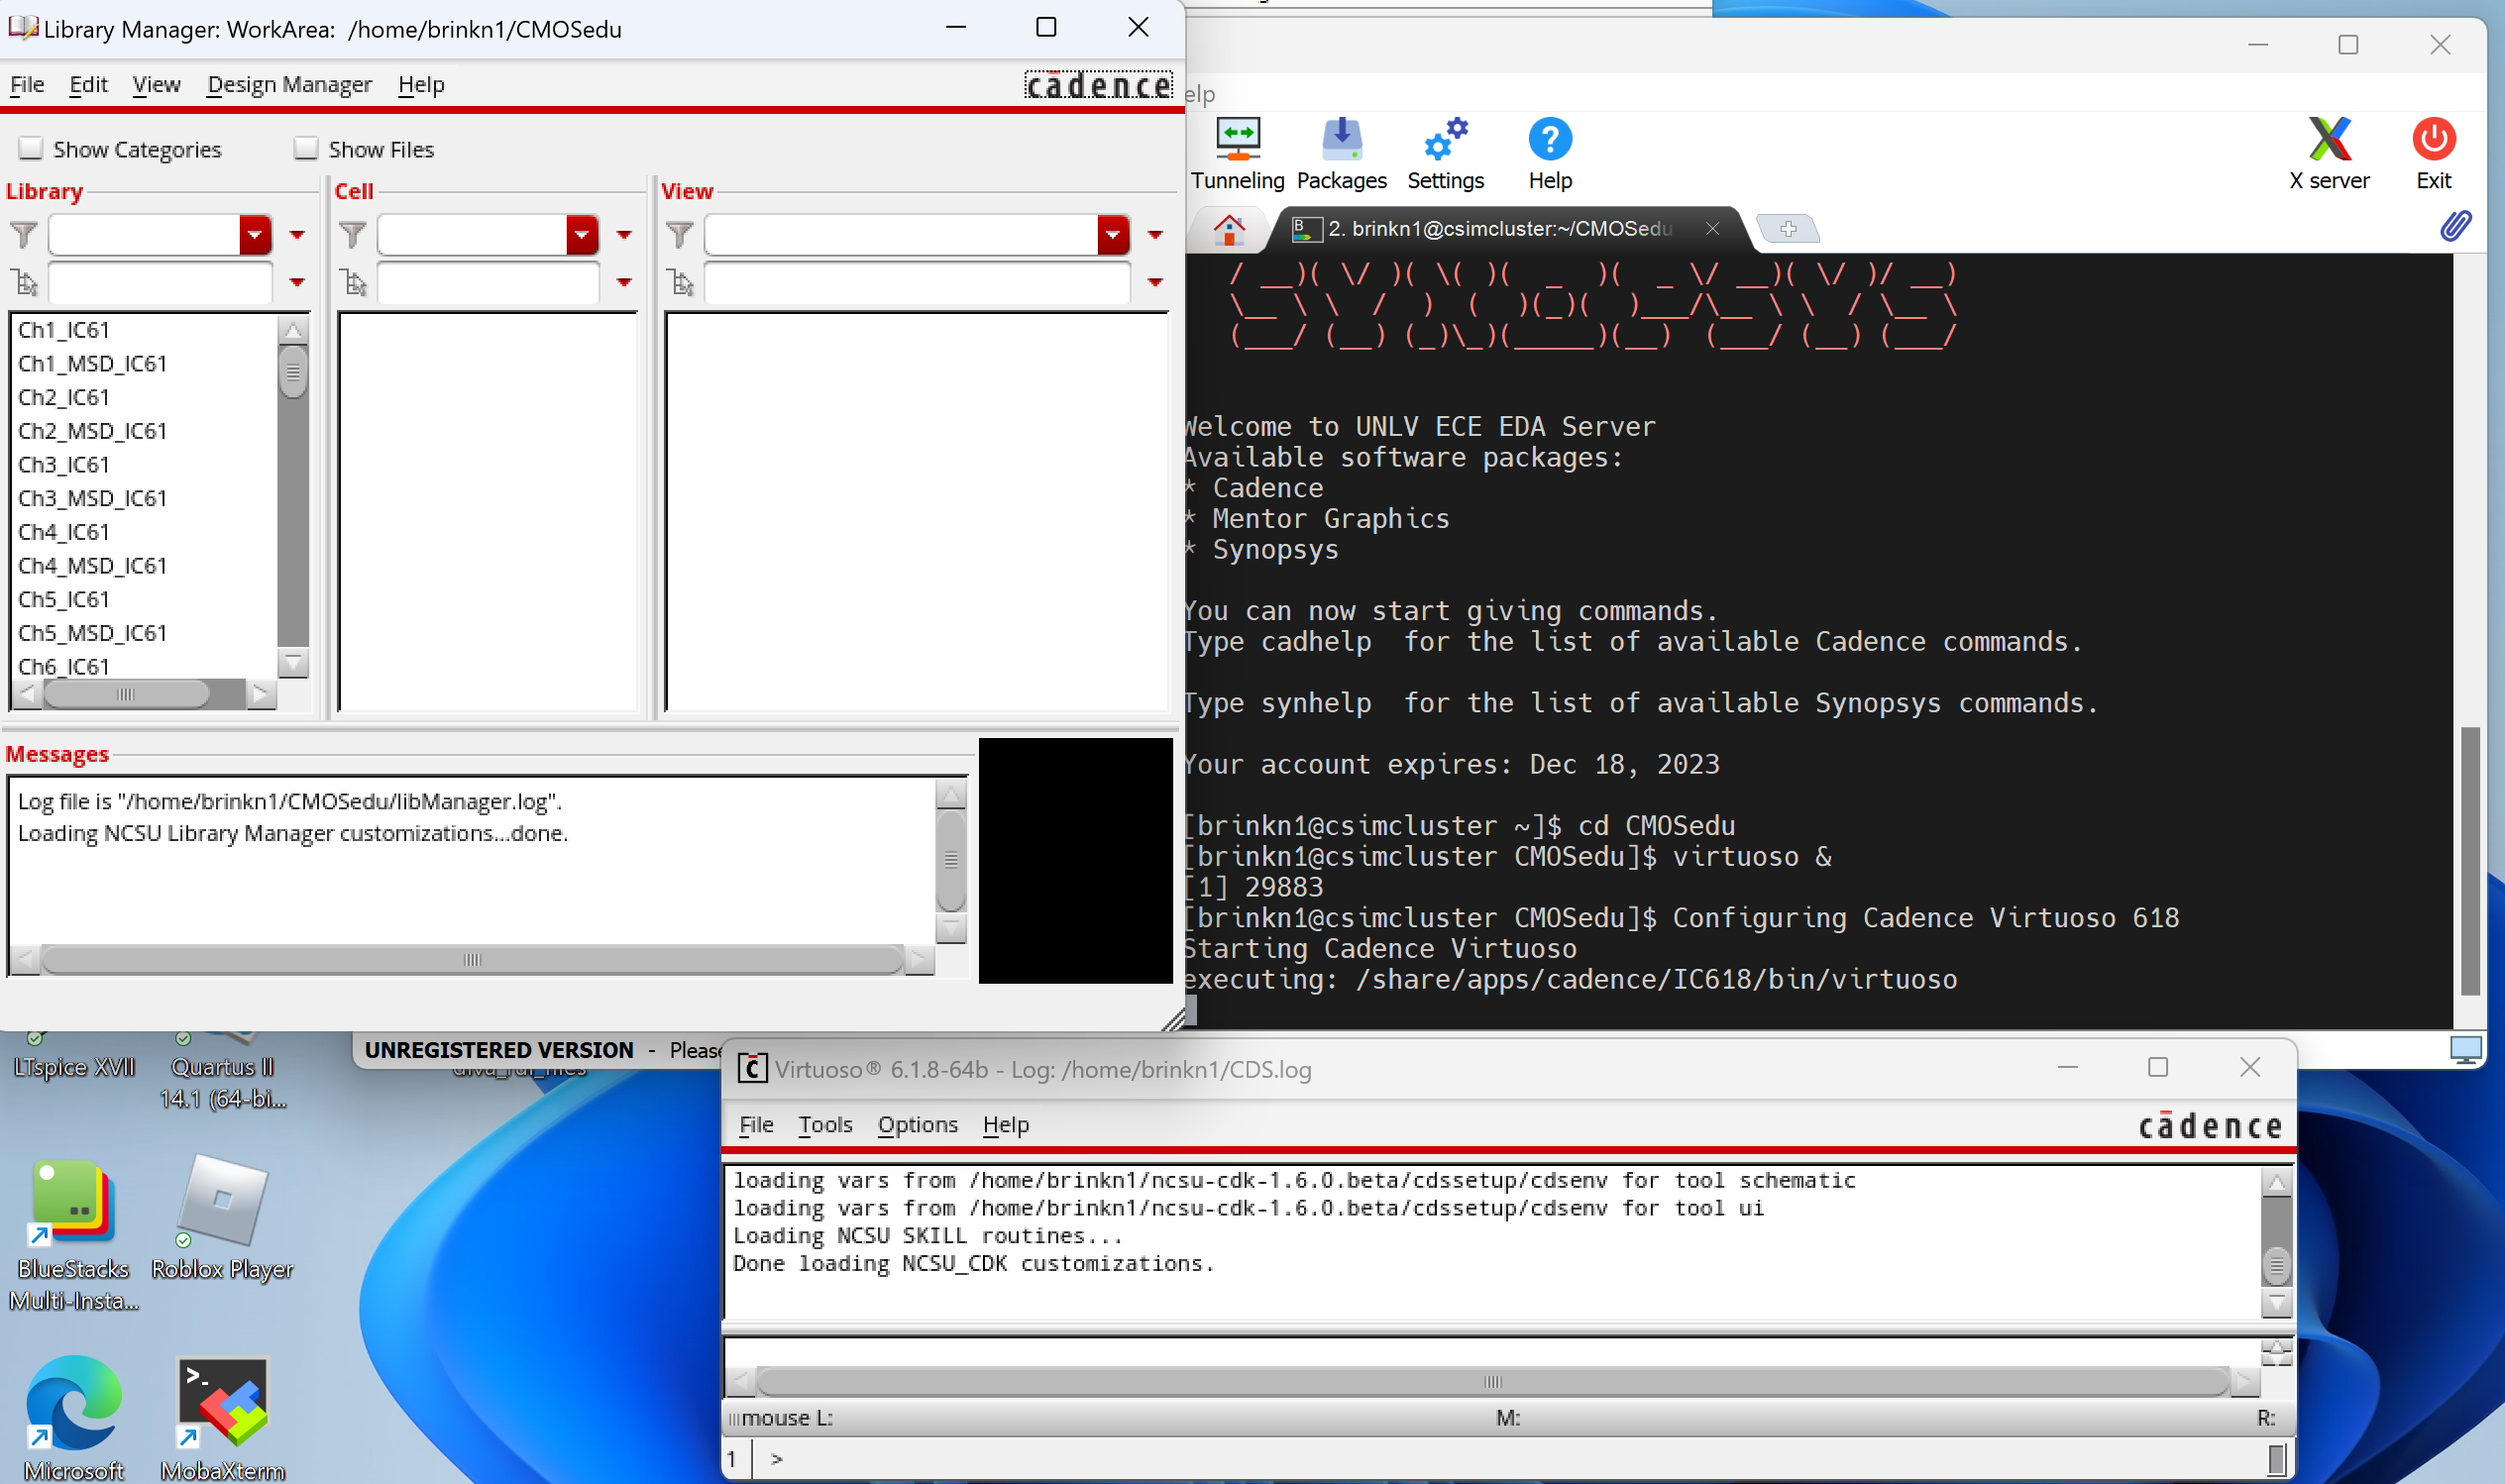Click the paperclip attachment icon
This screenshot has width=2505, height=1484.
[x=2455, y=226]
